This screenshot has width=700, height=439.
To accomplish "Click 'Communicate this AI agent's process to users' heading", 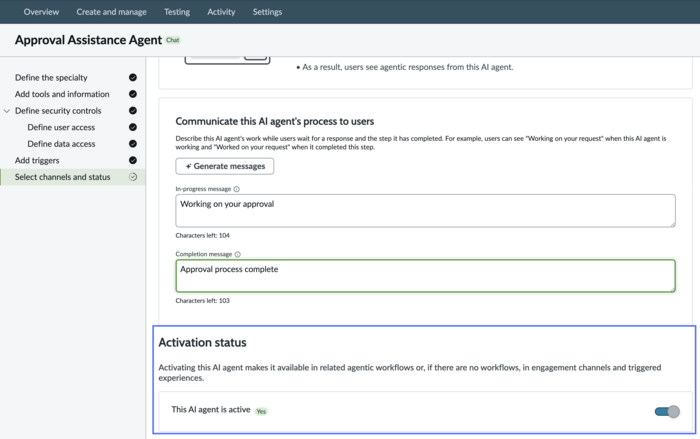I will 275,121.
